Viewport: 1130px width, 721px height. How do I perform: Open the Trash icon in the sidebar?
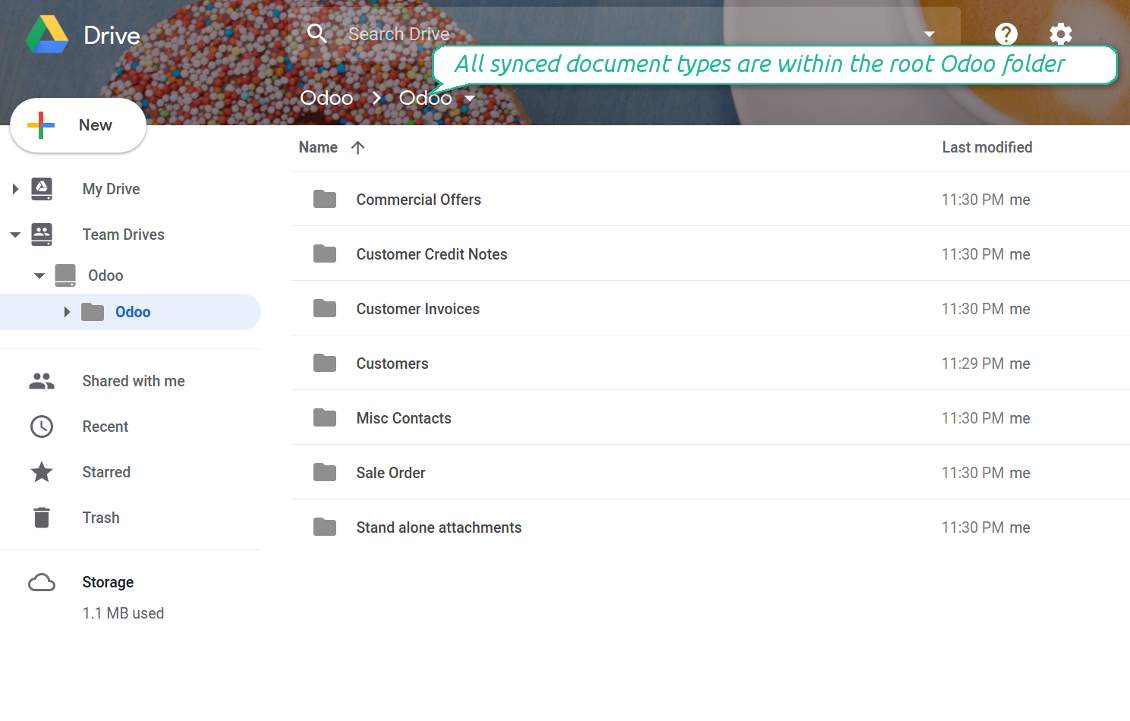click(42, 518)
